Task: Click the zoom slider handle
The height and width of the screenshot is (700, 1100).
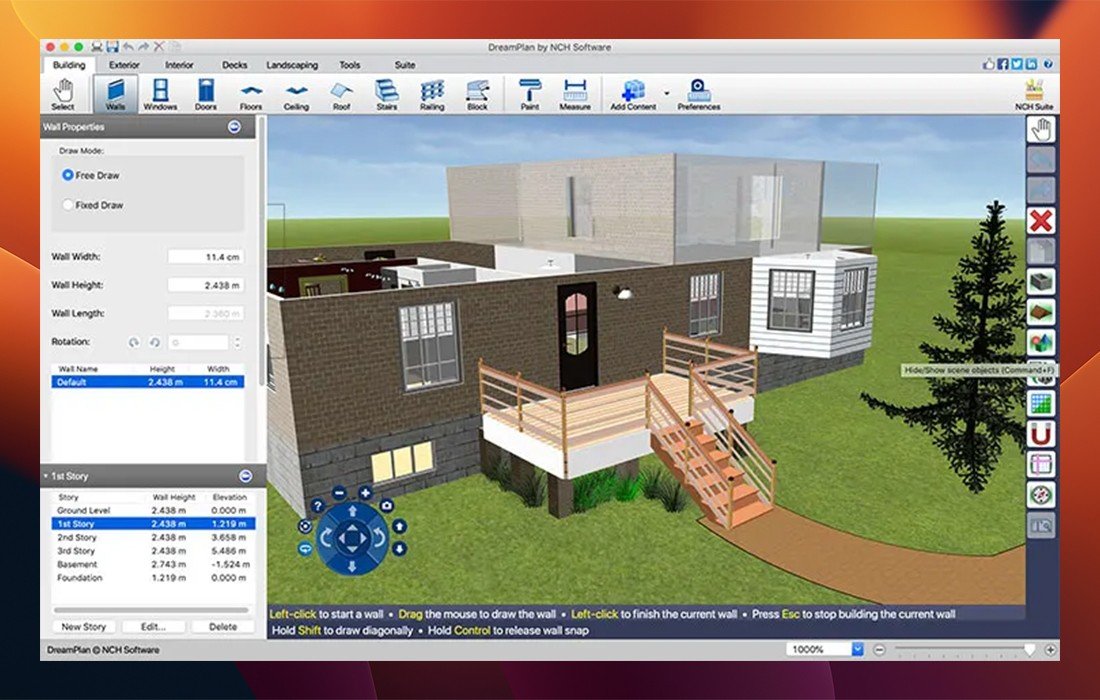Action: (x=1030, y=649)
